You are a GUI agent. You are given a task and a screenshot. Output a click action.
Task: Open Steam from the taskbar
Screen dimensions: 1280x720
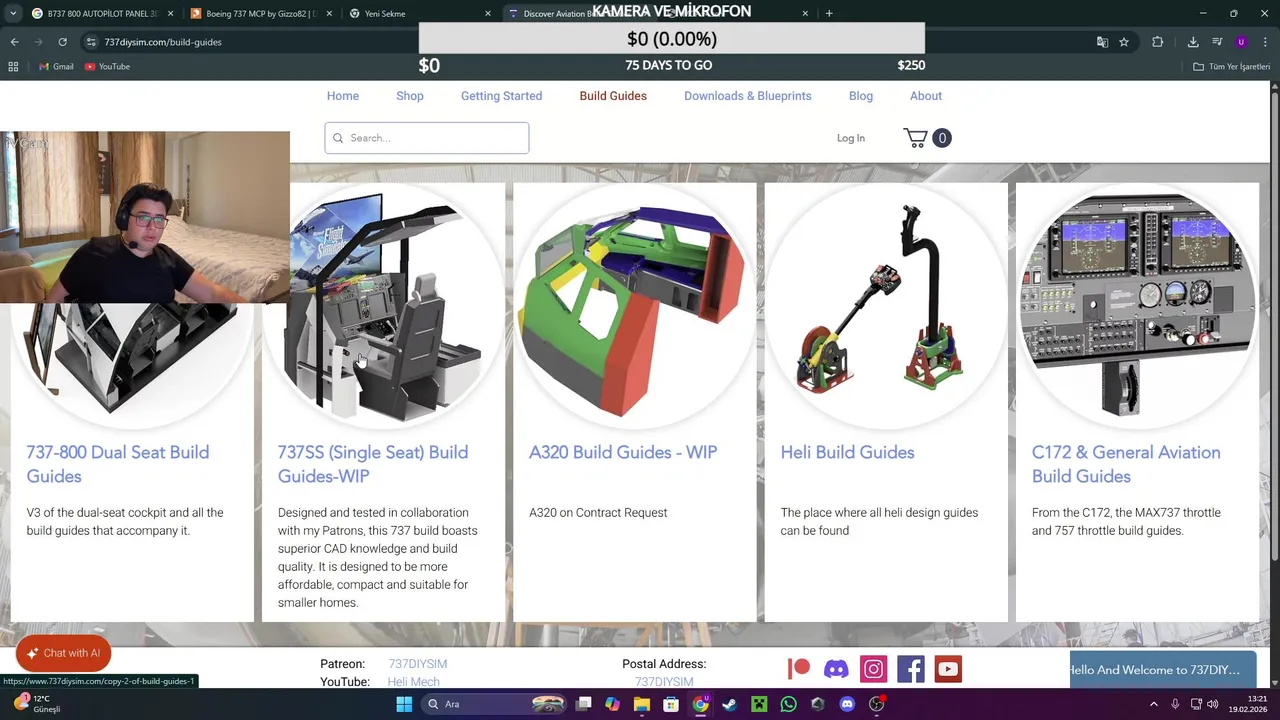tap(730, 704)
